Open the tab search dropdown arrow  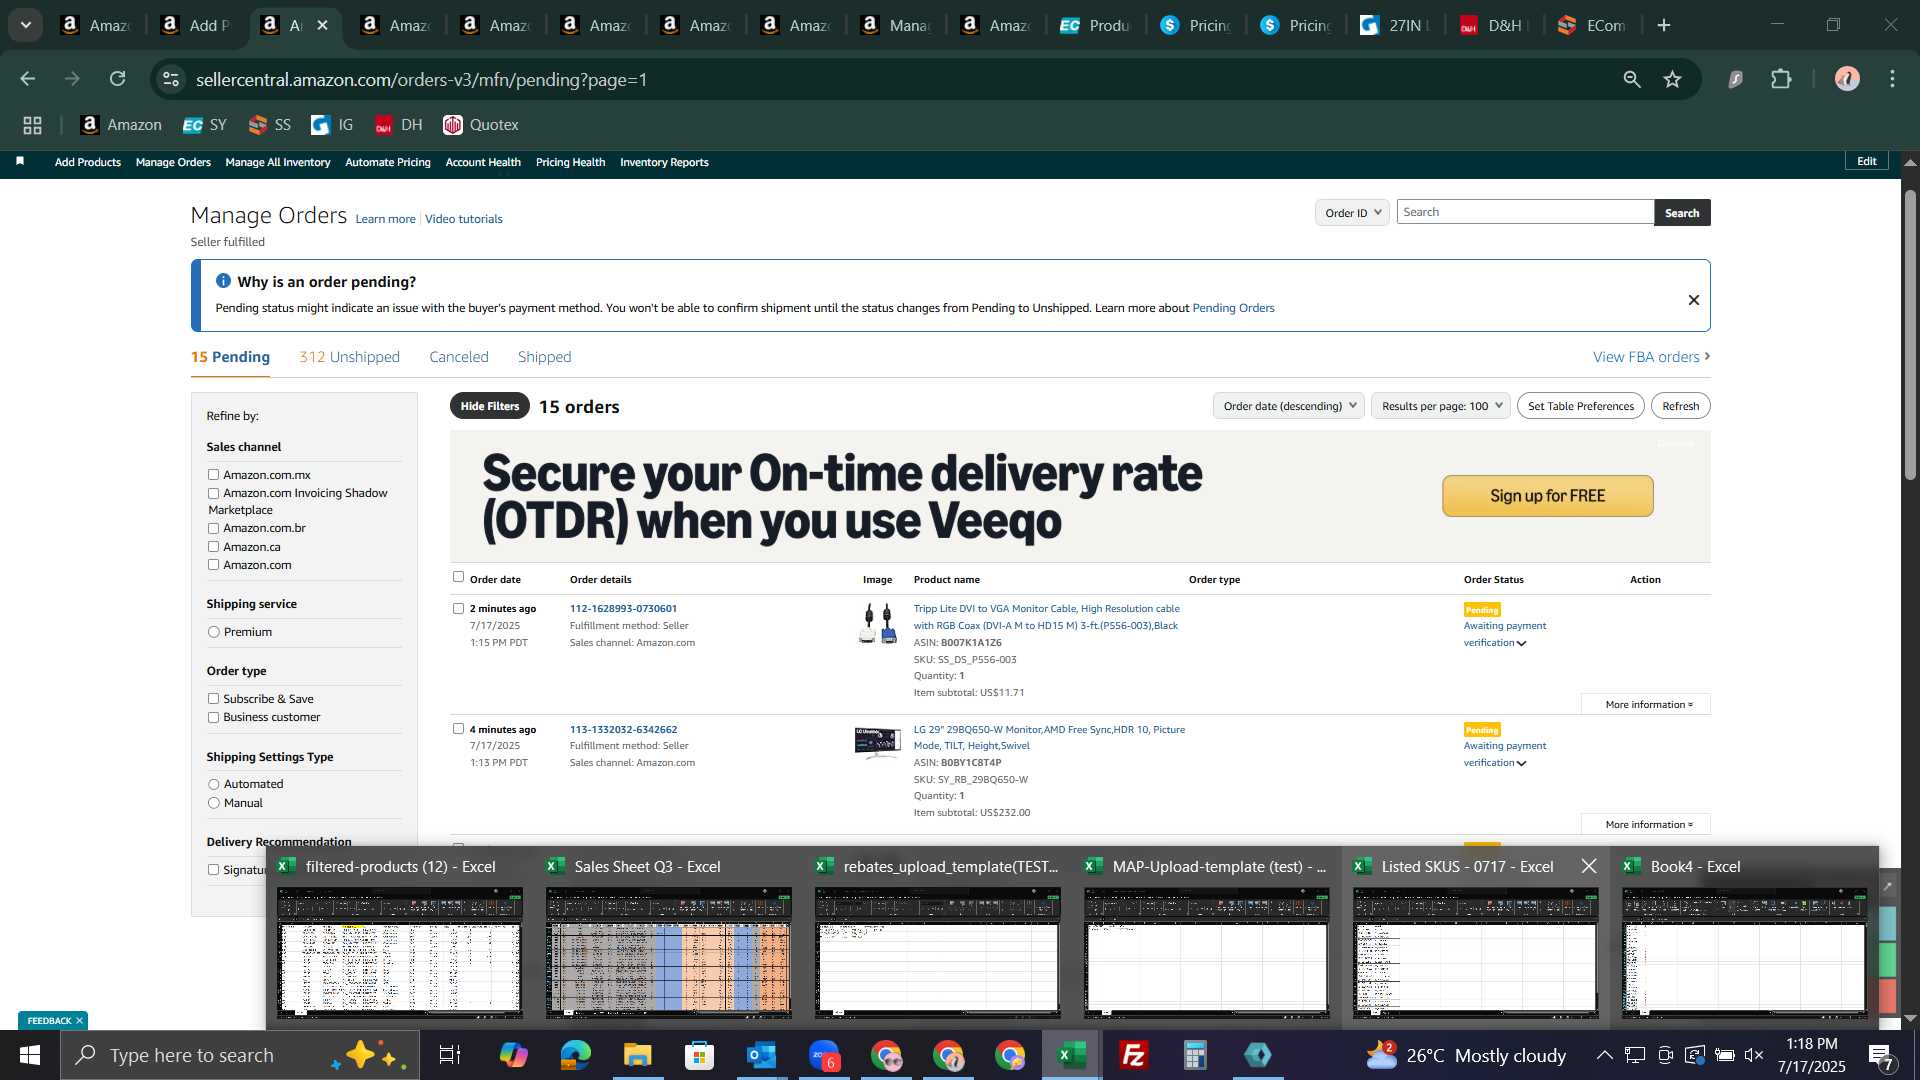26,25
